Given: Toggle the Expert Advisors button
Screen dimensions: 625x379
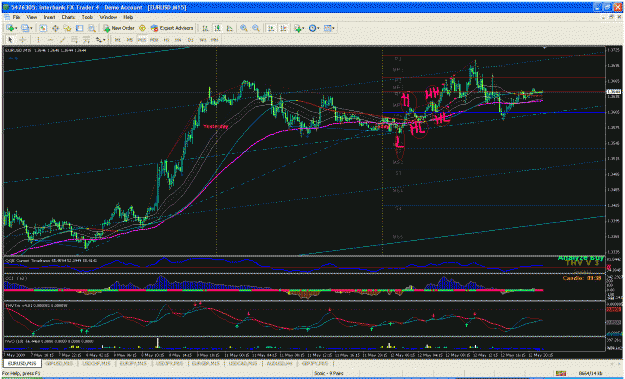Looking at the screenshot, I should (172, 28).
